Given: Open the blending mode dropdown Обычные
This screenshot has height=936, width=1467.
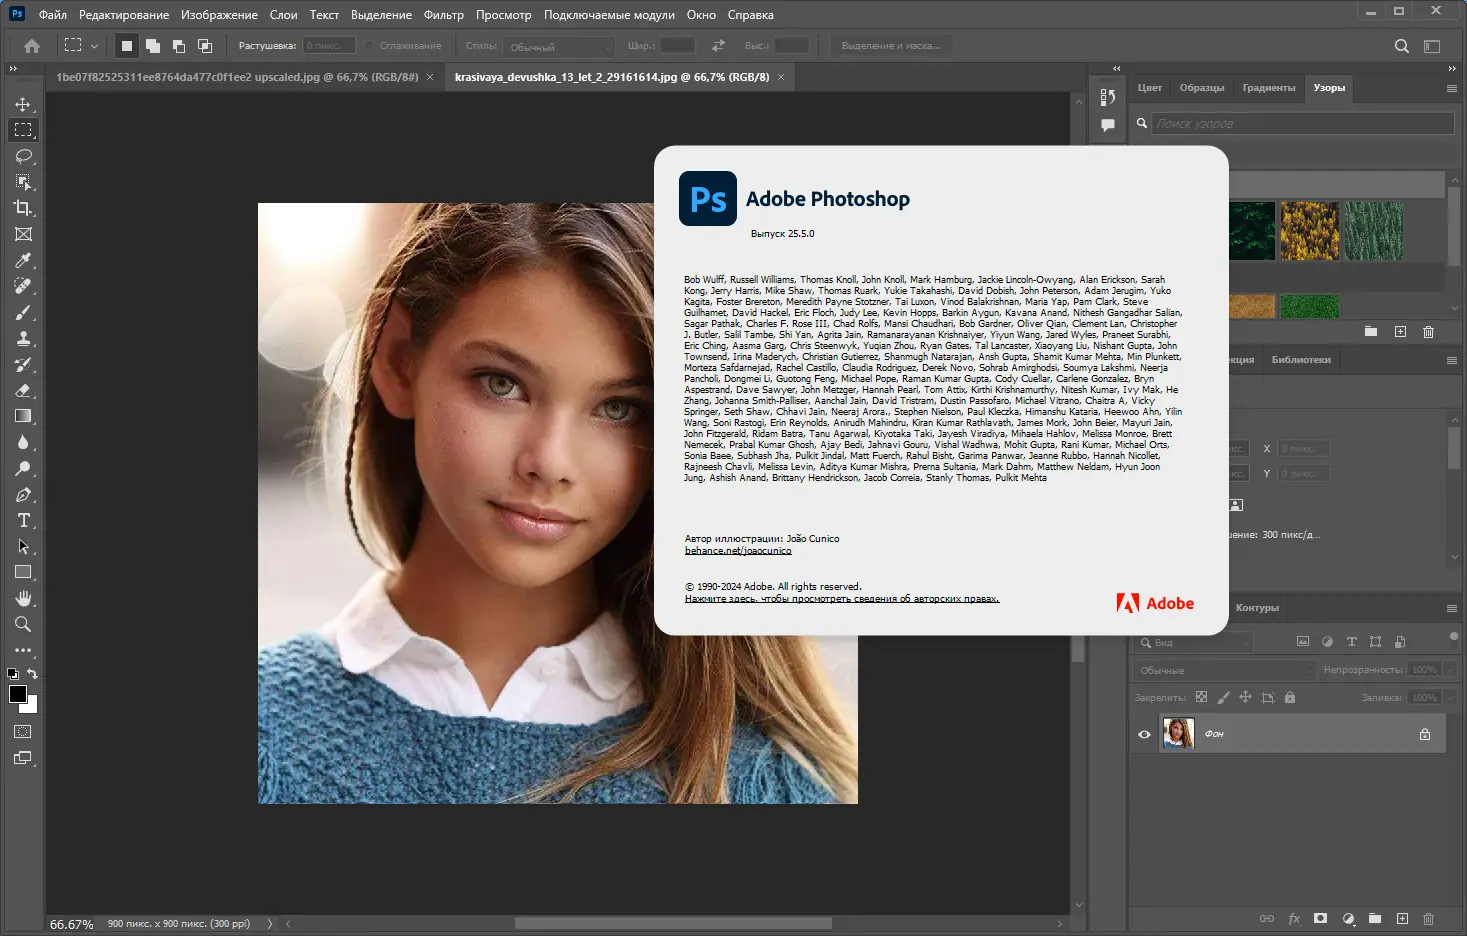Looking at the screenshot, I should pos(1224,670).
